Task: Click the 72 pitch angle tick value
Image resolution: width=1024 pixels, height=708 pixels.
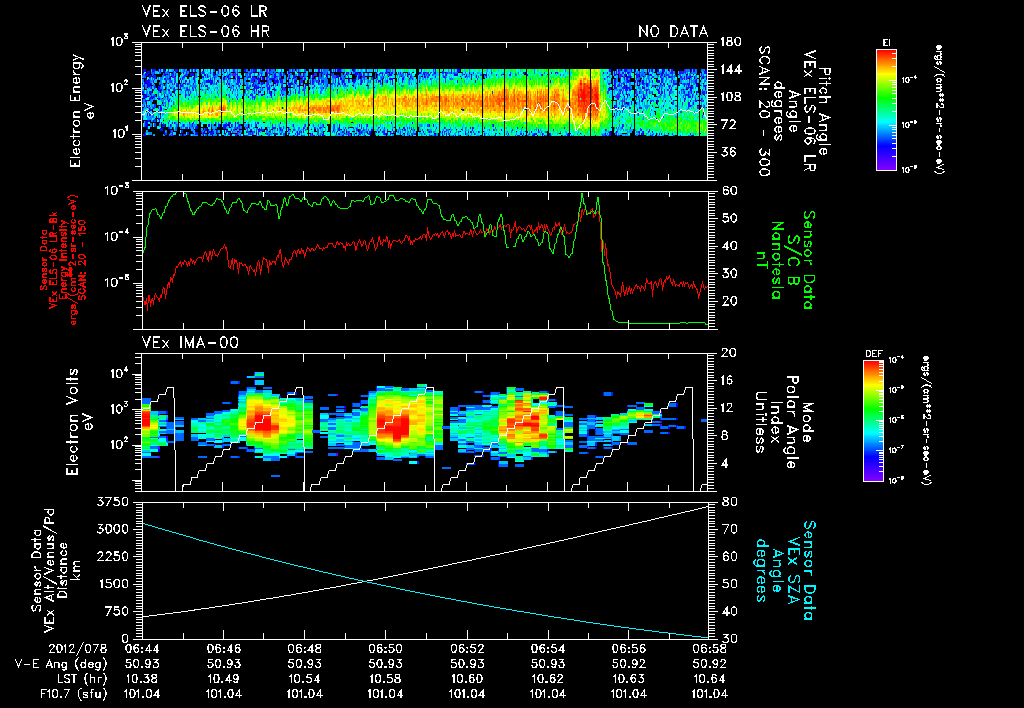Action: [x=728, y=124]
